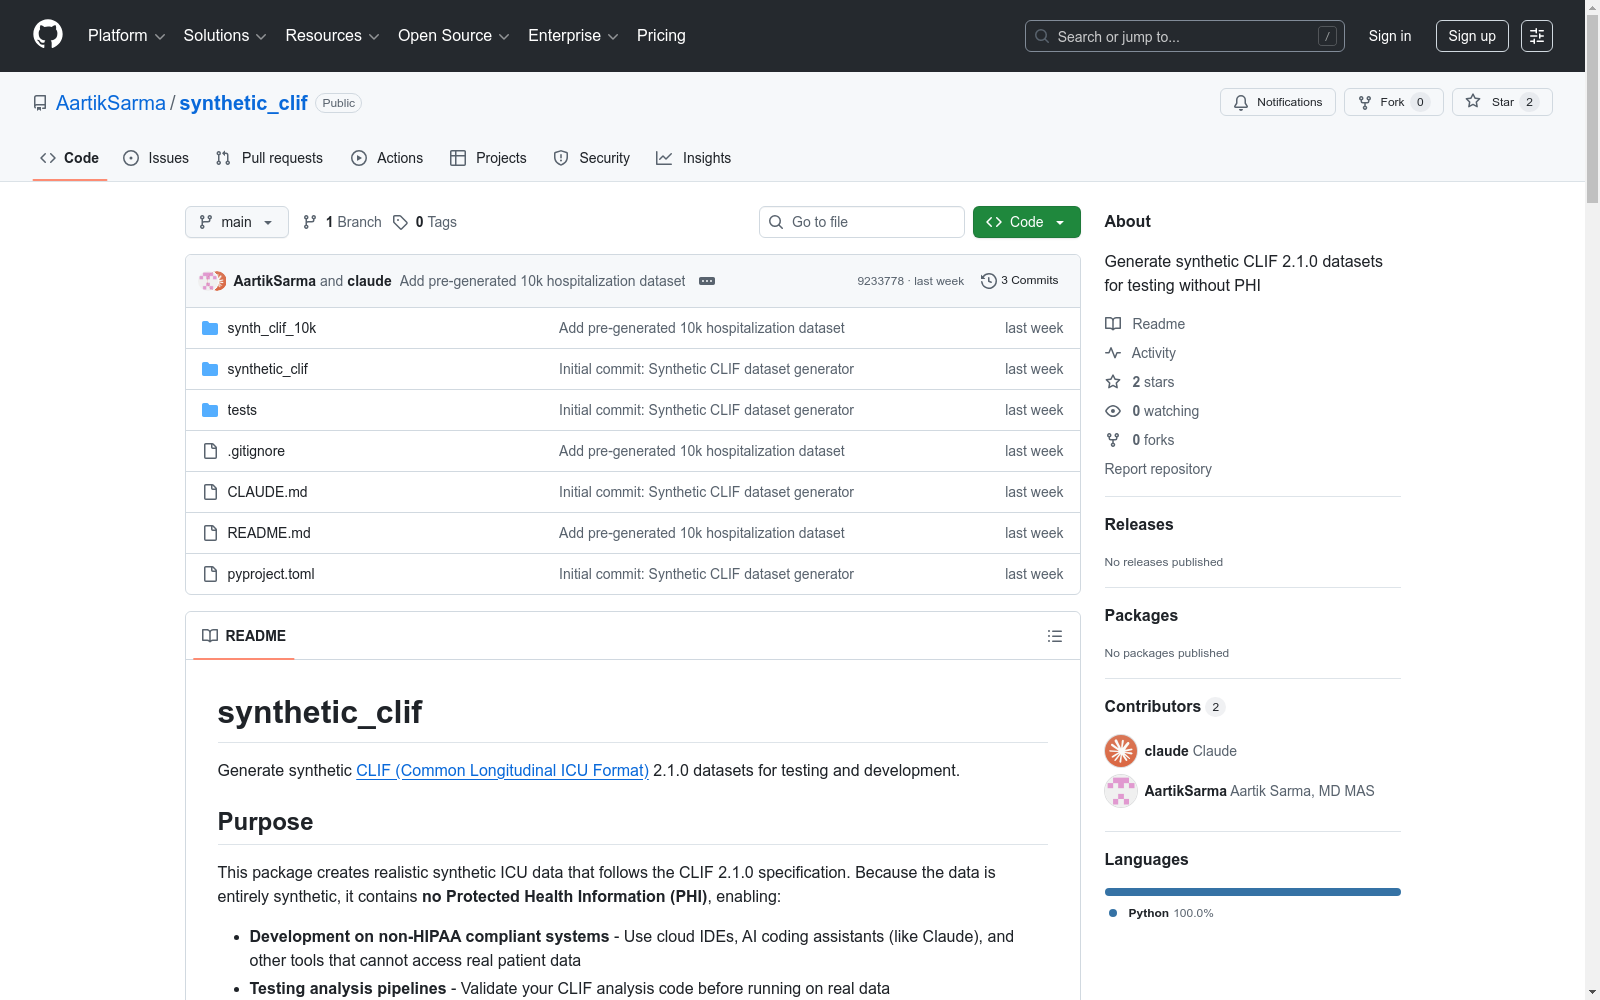Click the Sign up button
This screenshot has width=1600, height=1000.
[1472, 36]
